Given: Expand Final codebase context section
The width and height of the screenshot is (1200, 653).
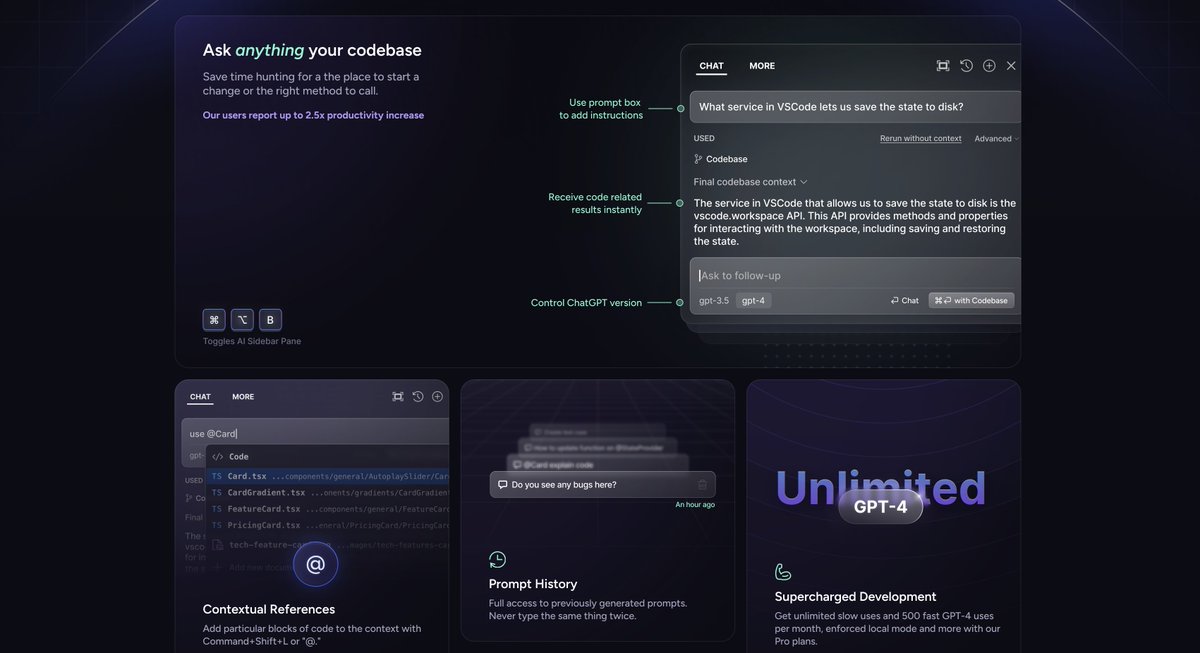Looking at the screenshot, I should pos(750,182).
